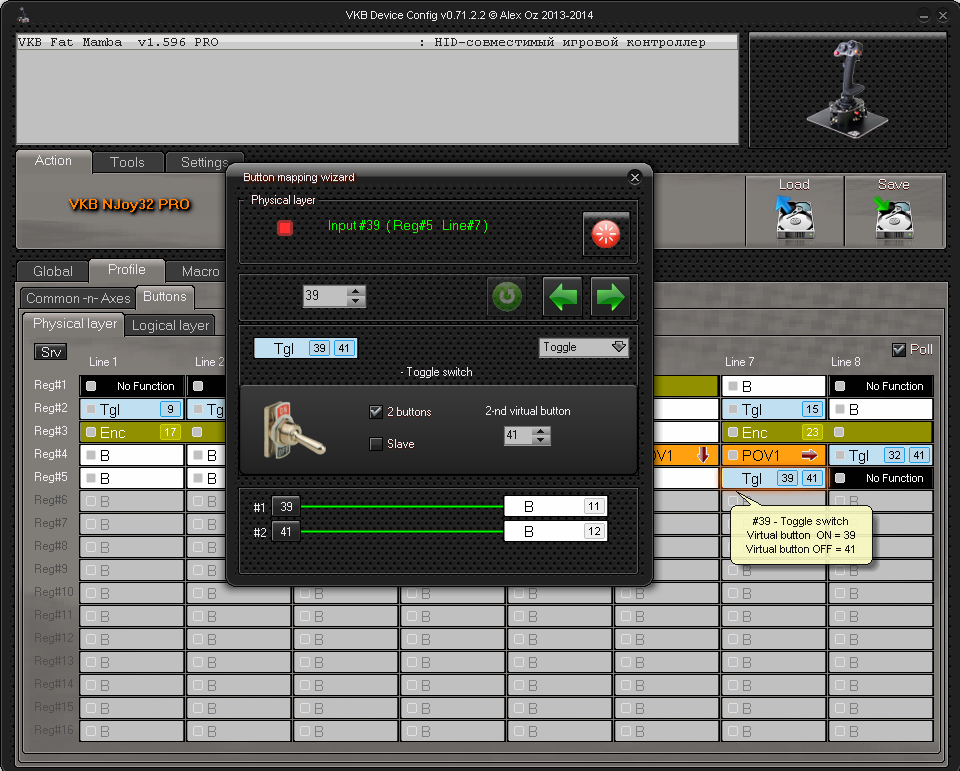
Task: Decrease the 2-nd virtual button value
Action: point(539,440)
